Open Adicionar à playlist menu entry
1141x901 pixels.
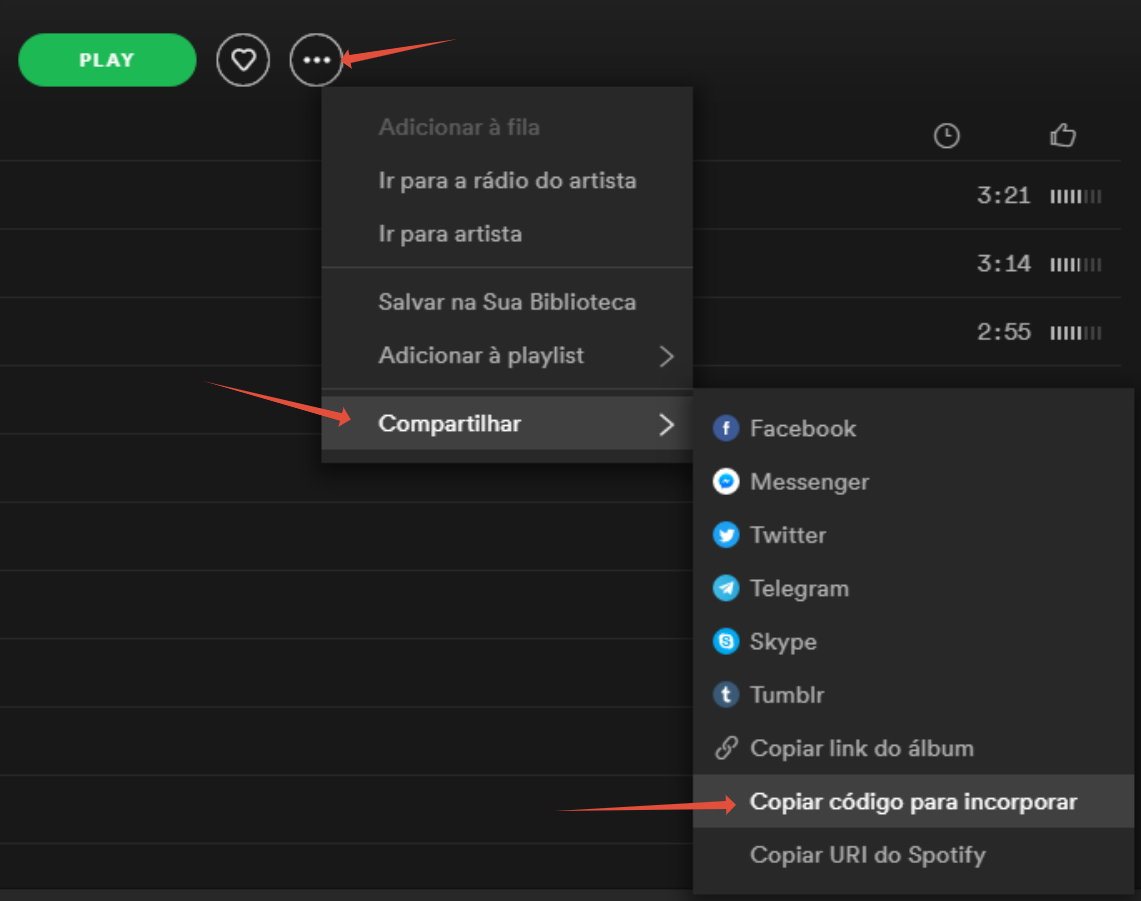click(507, 355)
